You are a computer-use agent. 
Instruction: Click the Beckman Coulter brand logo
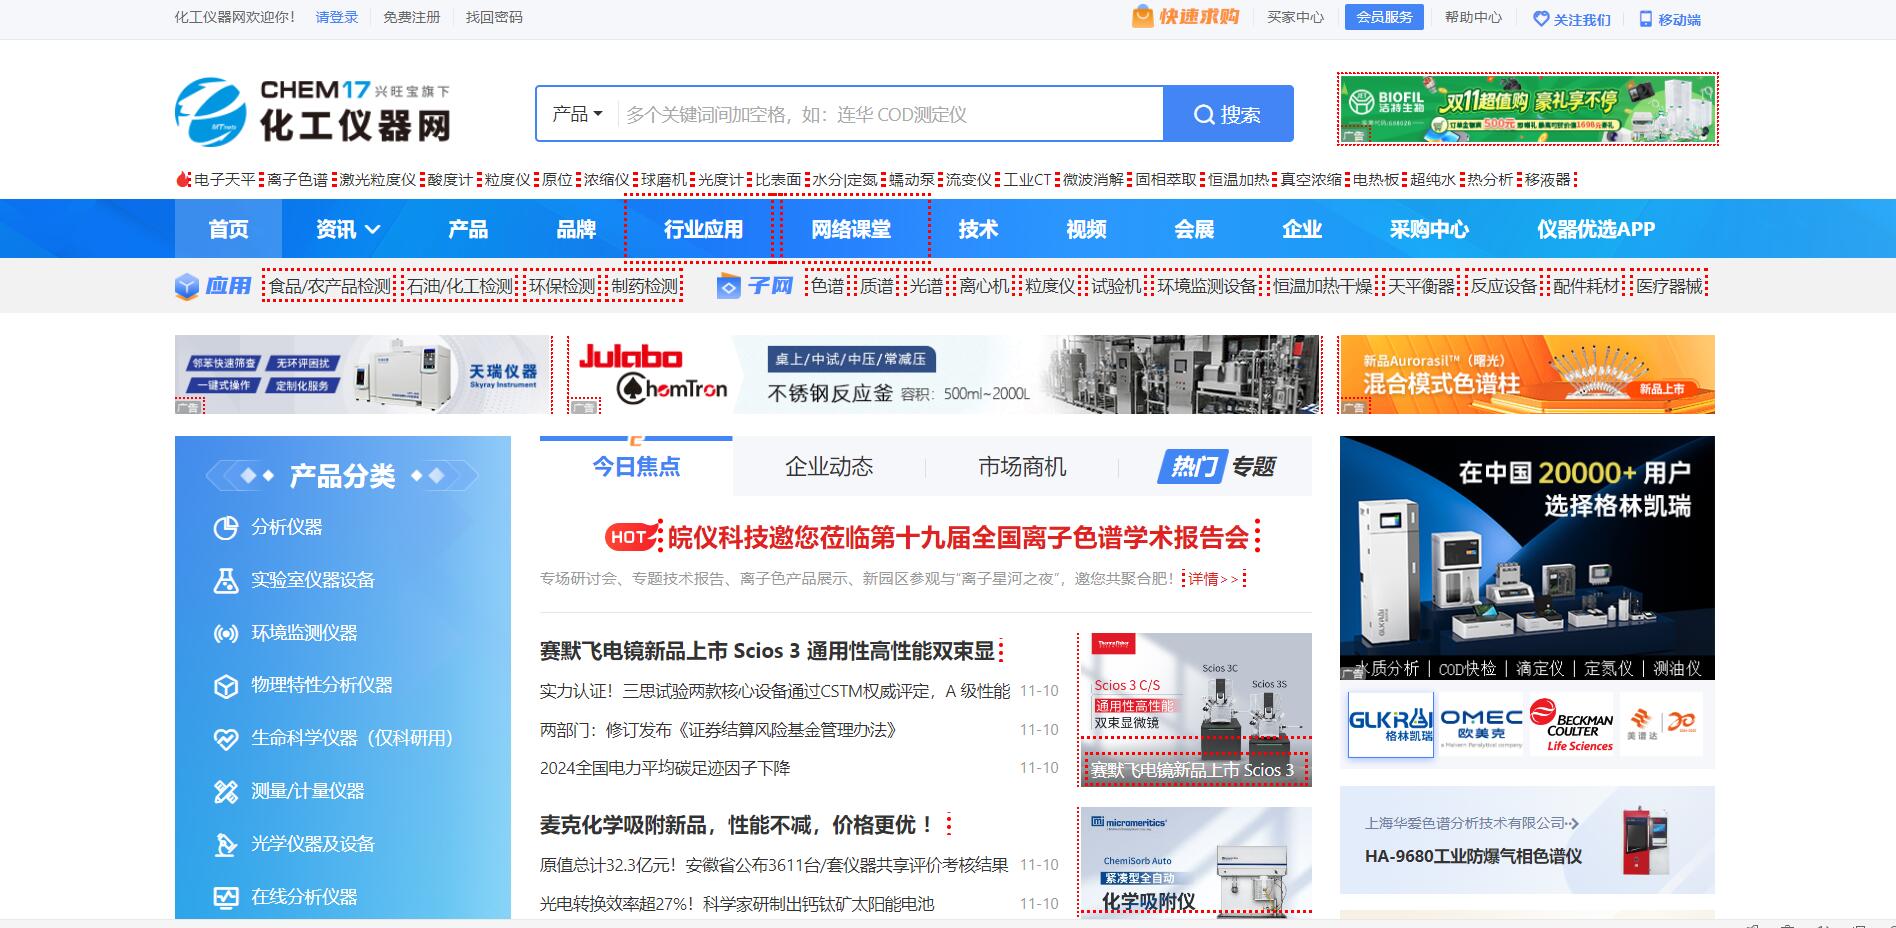click(x=1571, y=725)
